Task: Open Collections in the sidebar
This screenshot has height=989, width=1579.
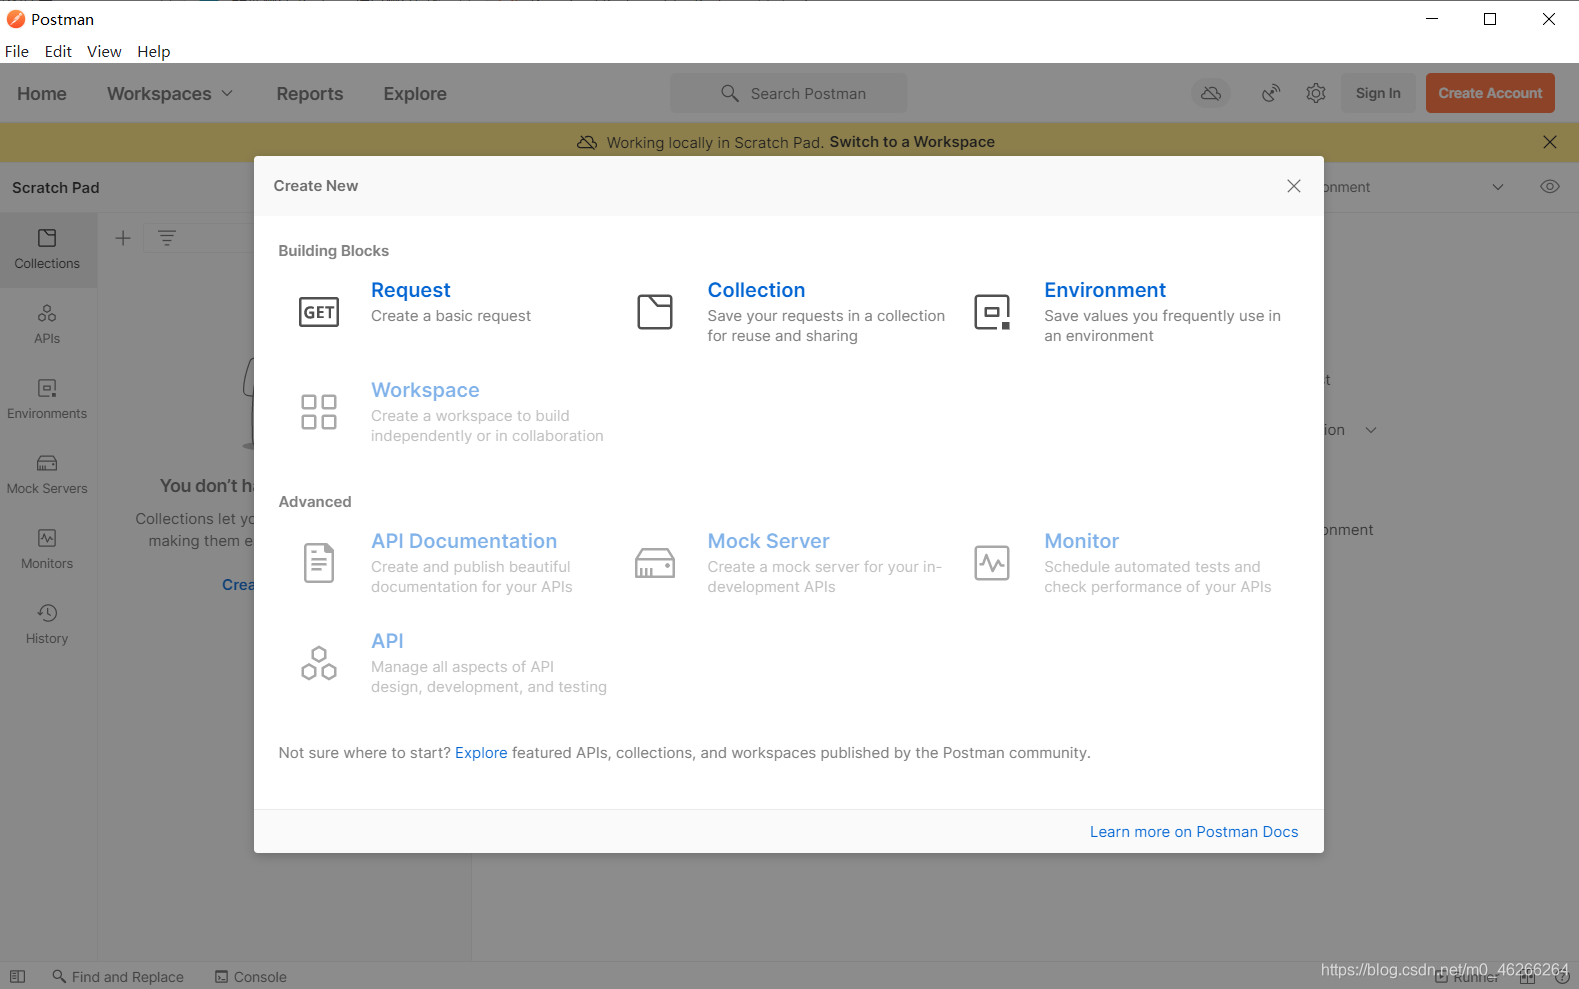Action: click(47, 249)
